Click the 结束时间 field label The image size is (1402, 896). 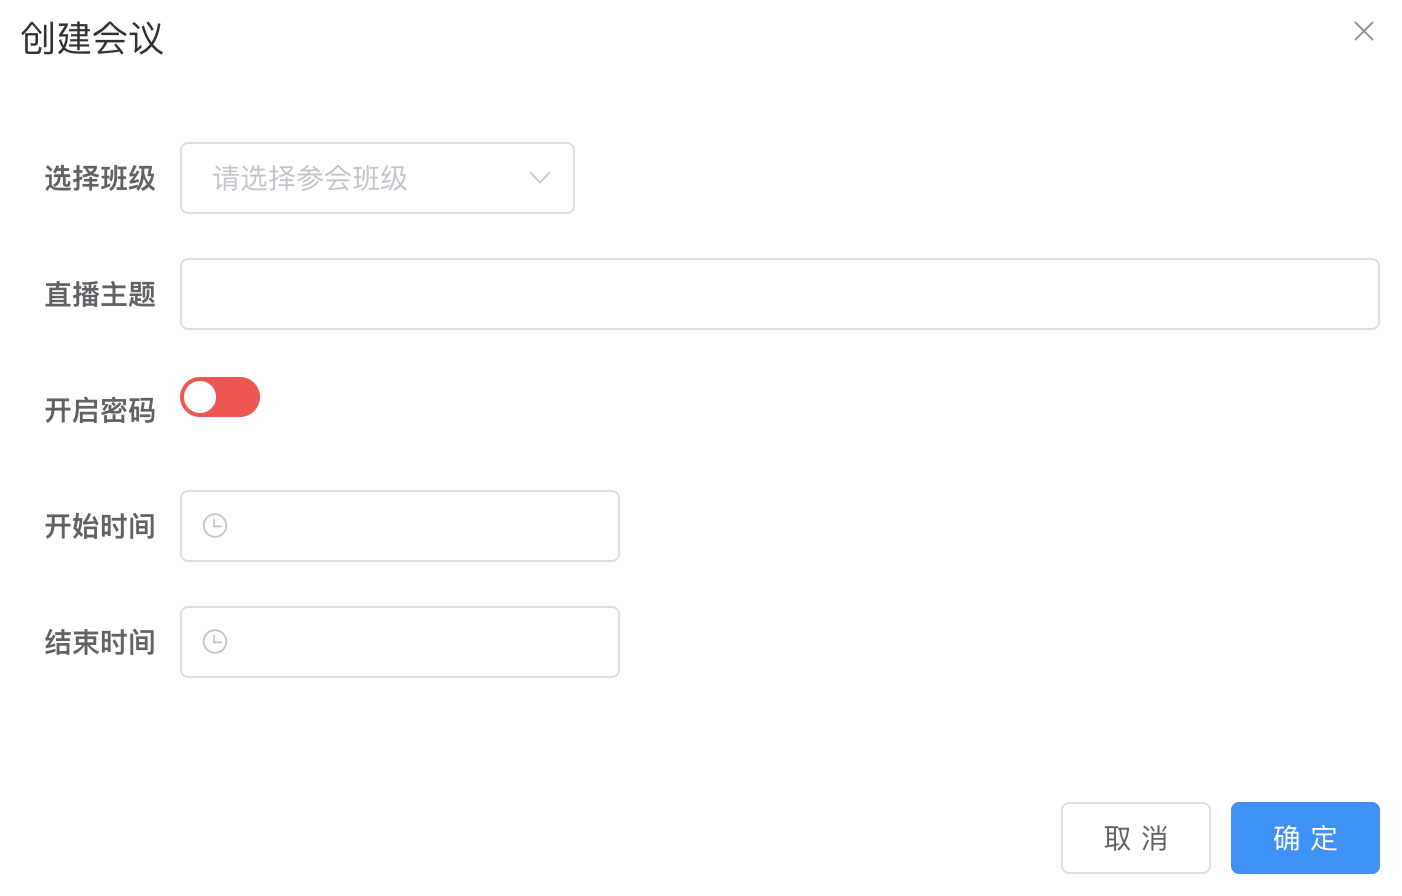(x=100, y=643)
